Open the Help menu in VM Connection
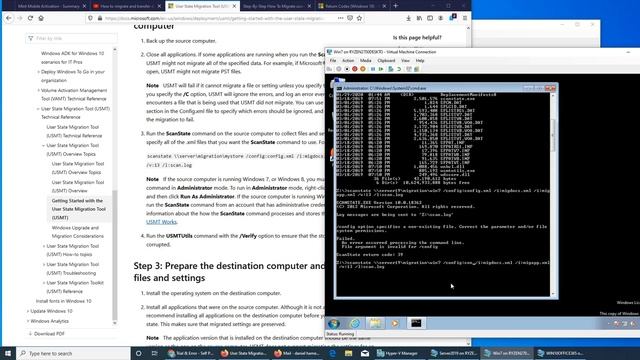Image resolution: width=640 pixels, height=360 pixels. pos(420,60)
